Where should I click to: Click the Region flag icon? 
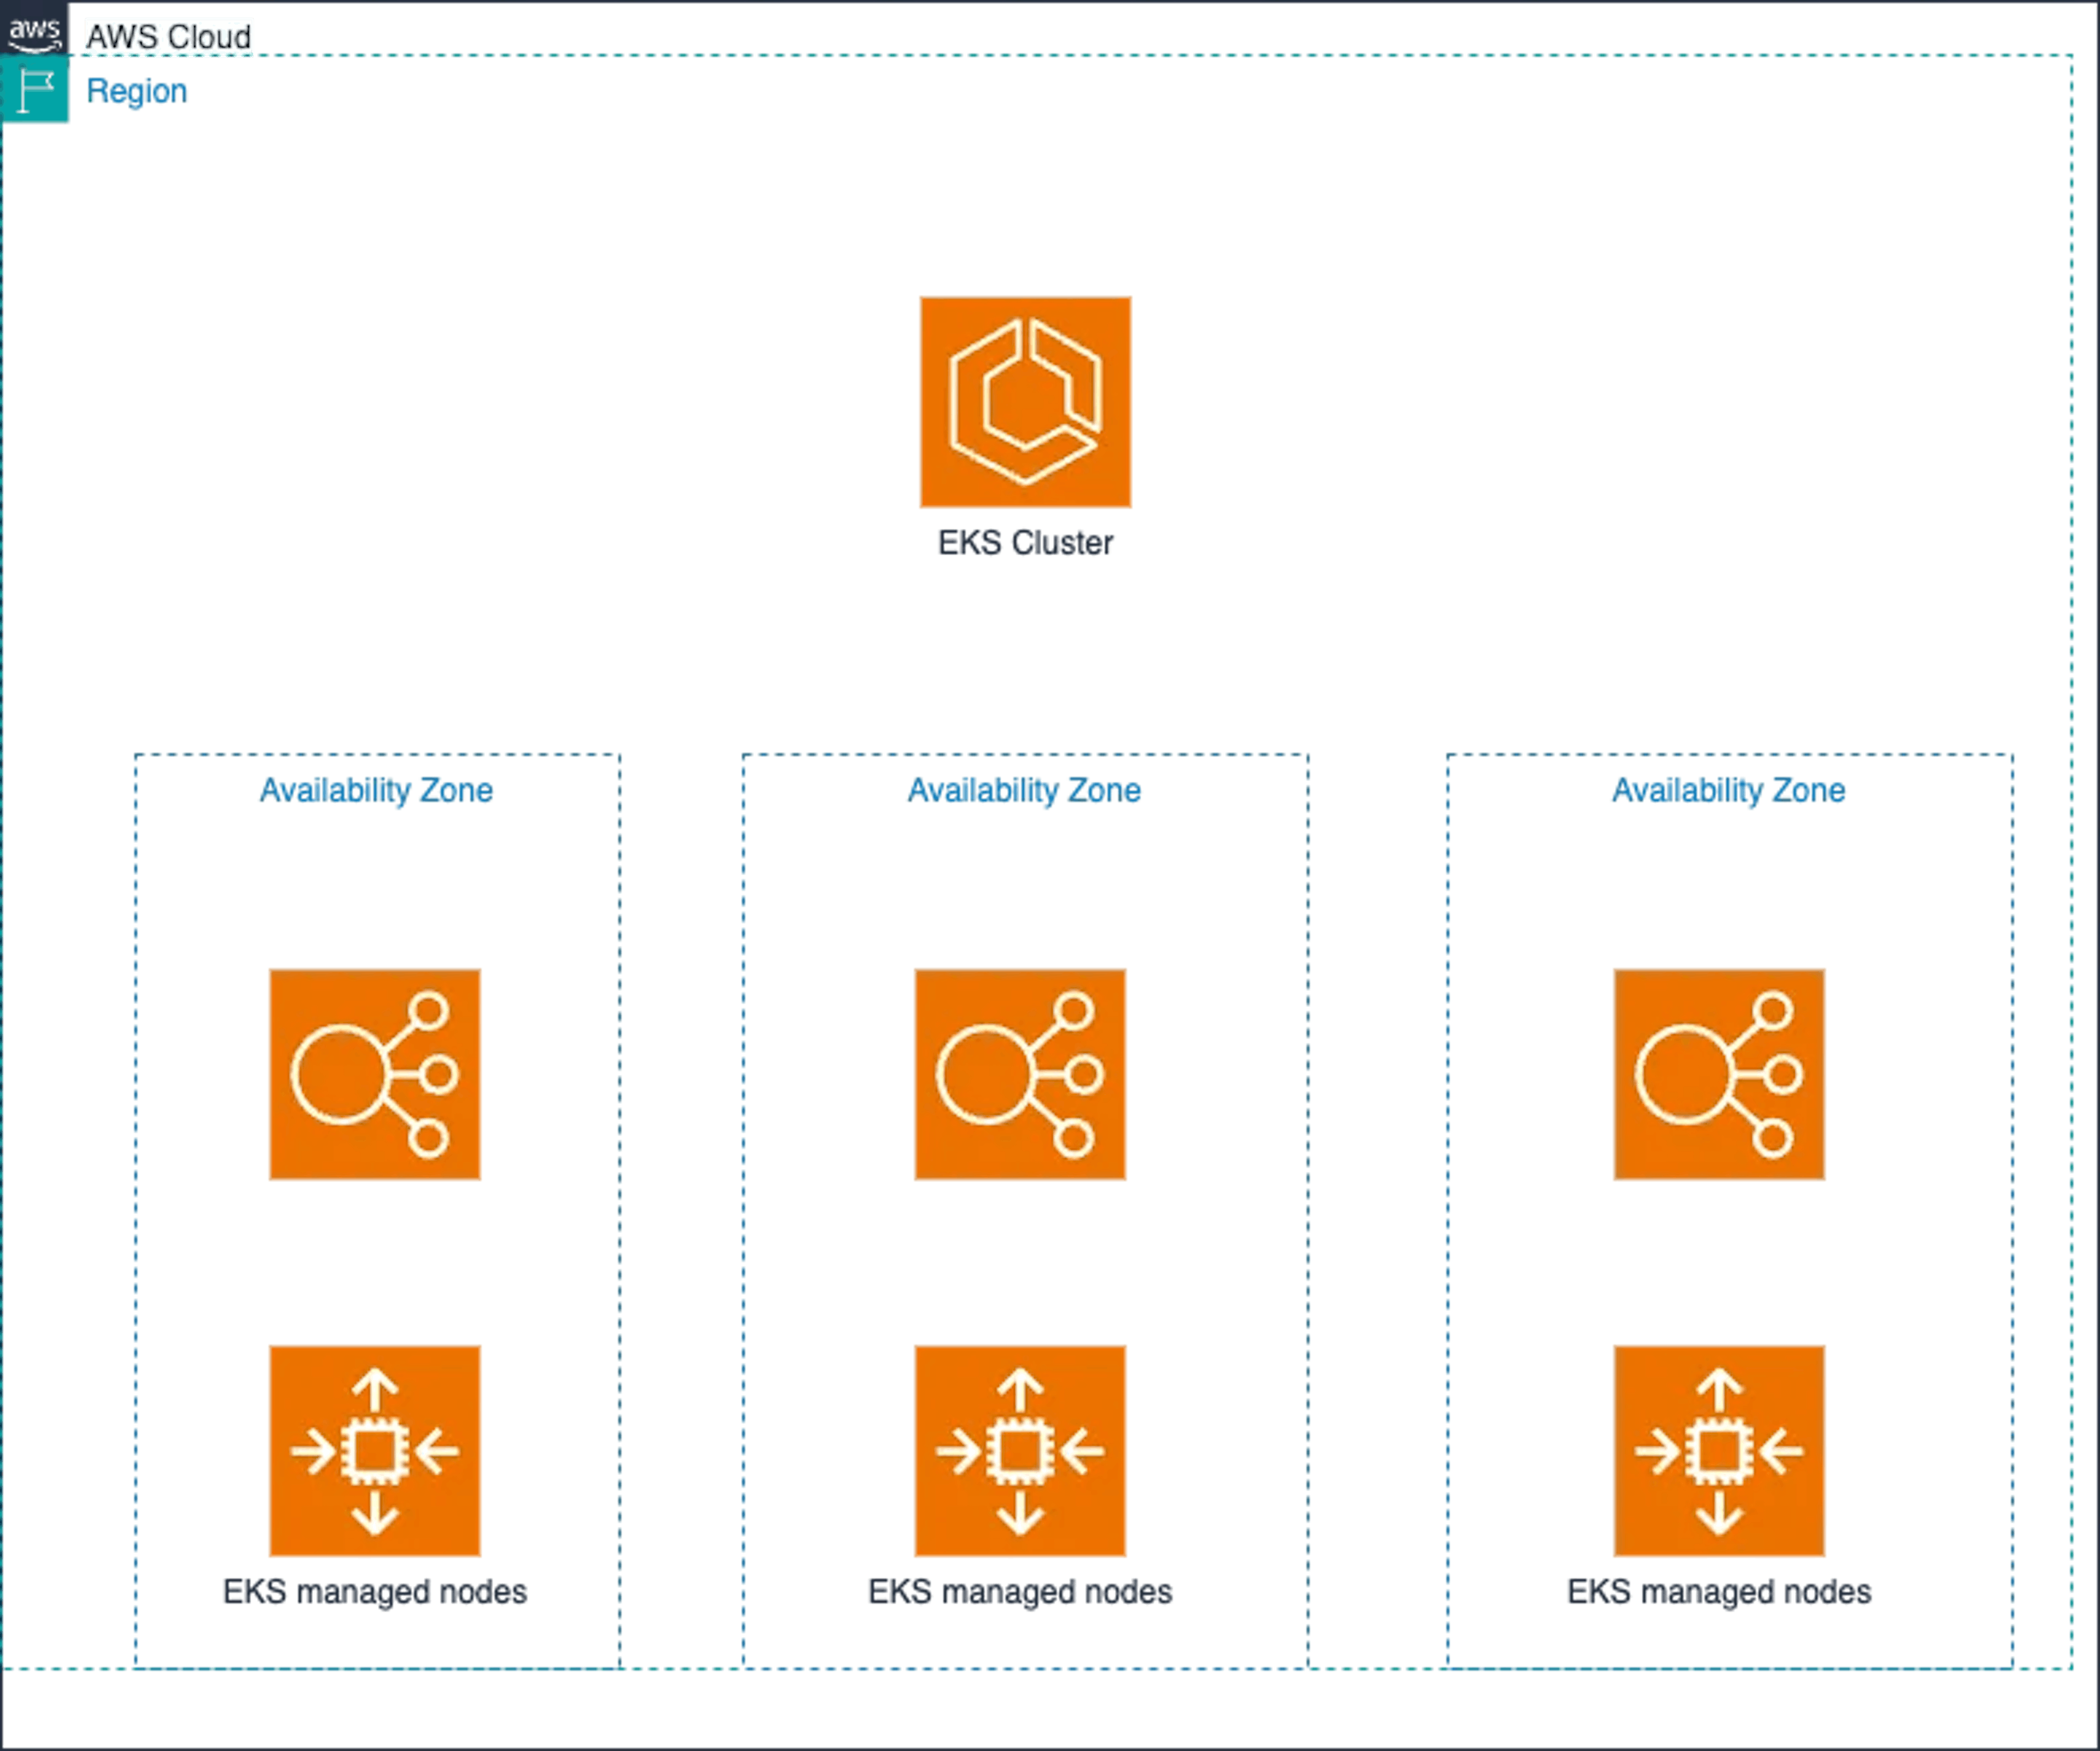(35, 89)
